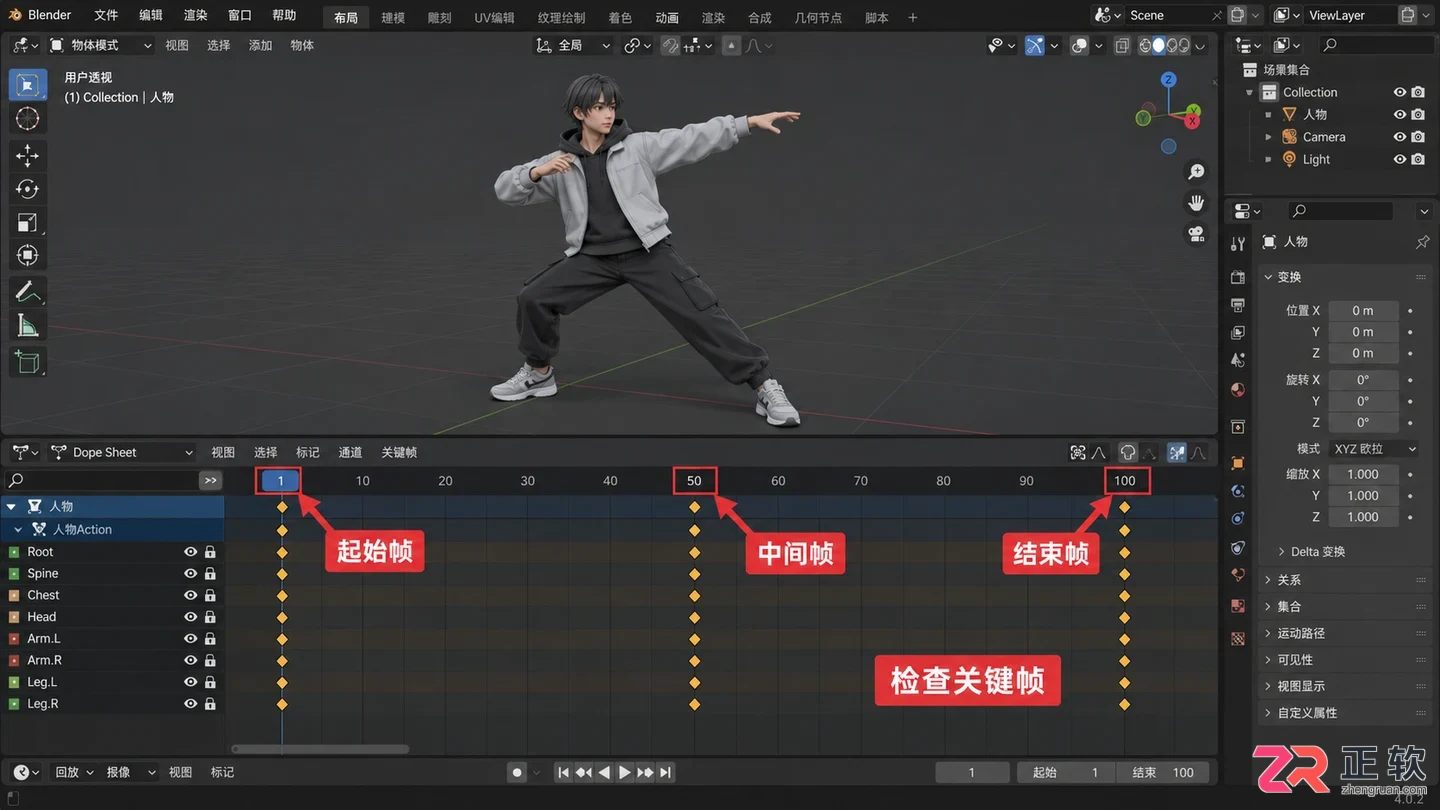Choose the Add Cube tool

(28, 362)
